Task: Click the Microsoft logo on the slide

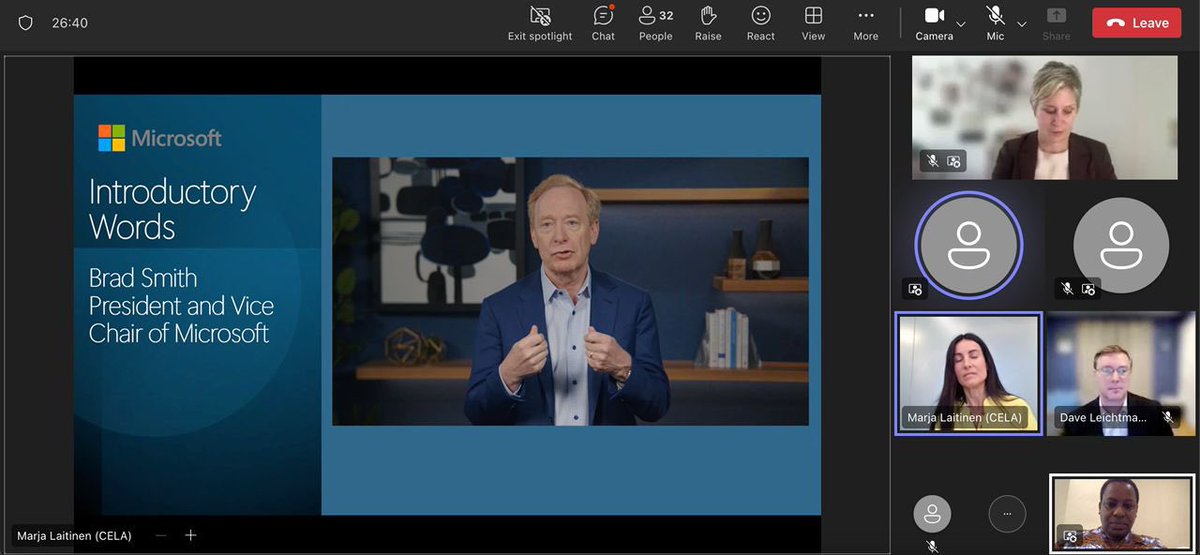Action: click(x=160, y=138)
